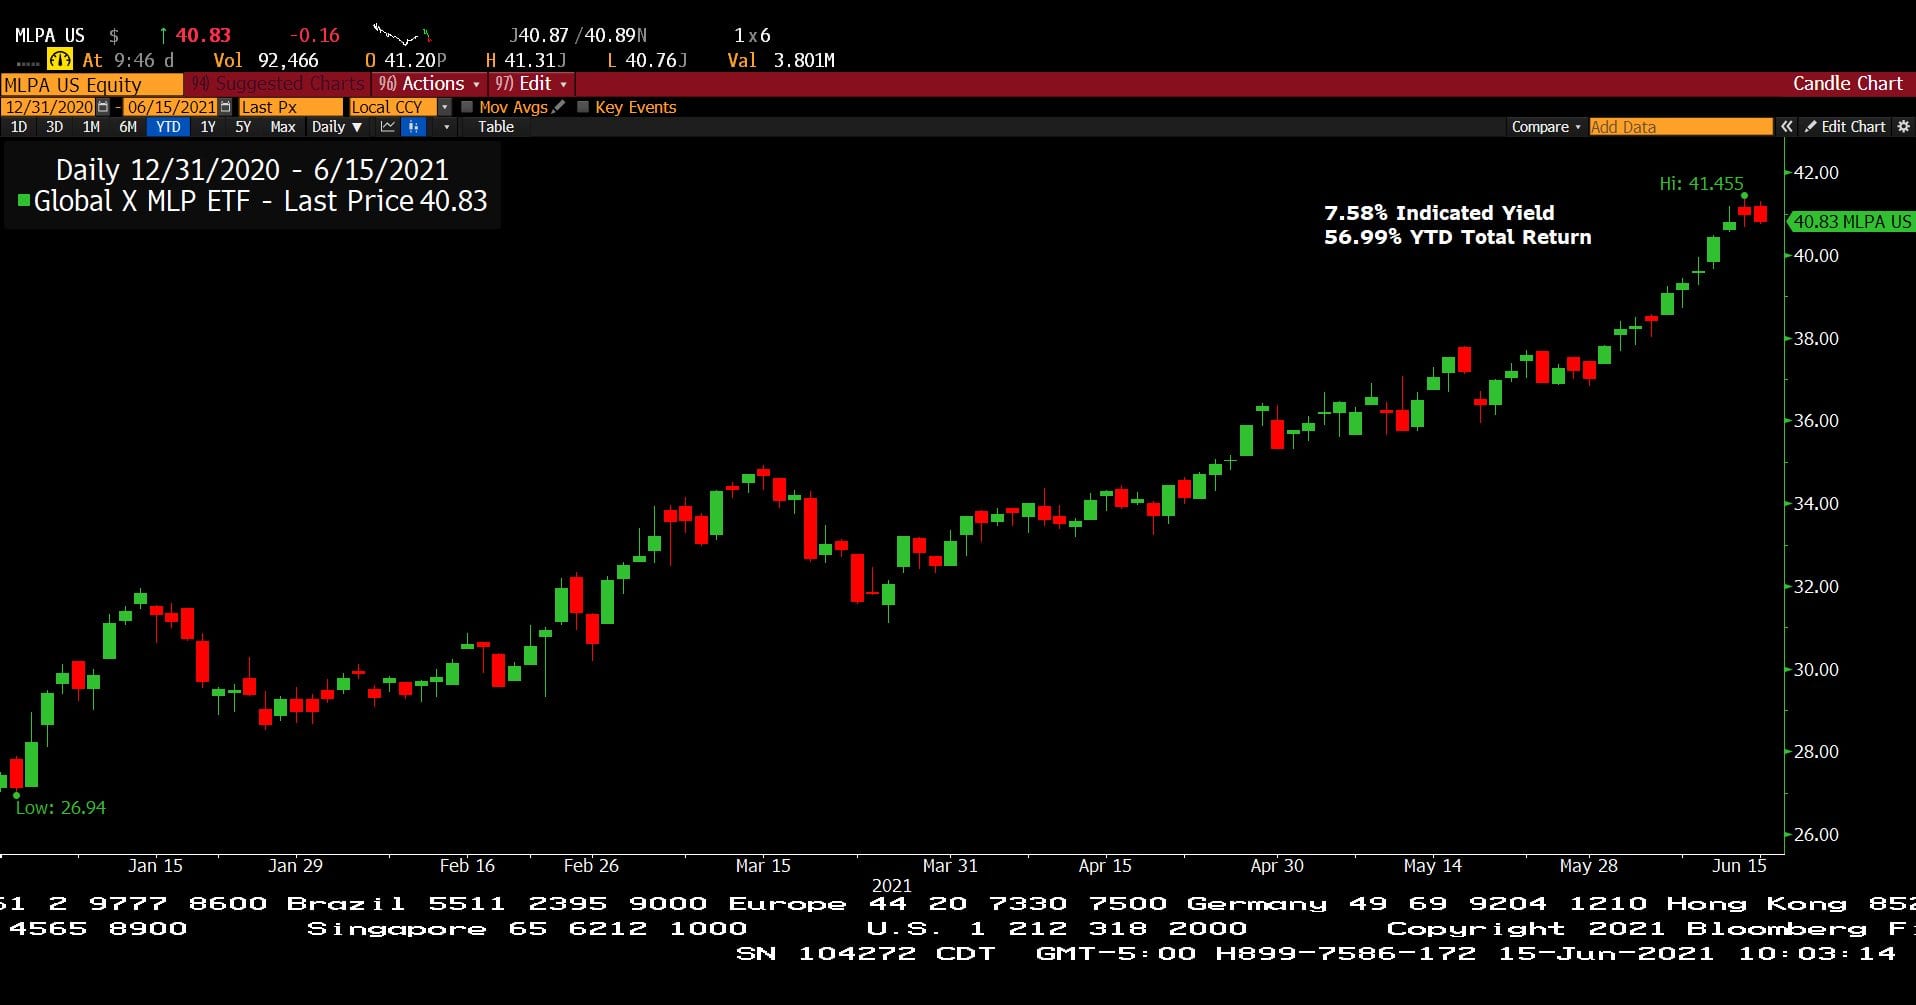This screenshot has width=1916, height=1005.
Task: Click the '7.58% Indicated Yield' annotation
Action: [x=1439, y=213]
